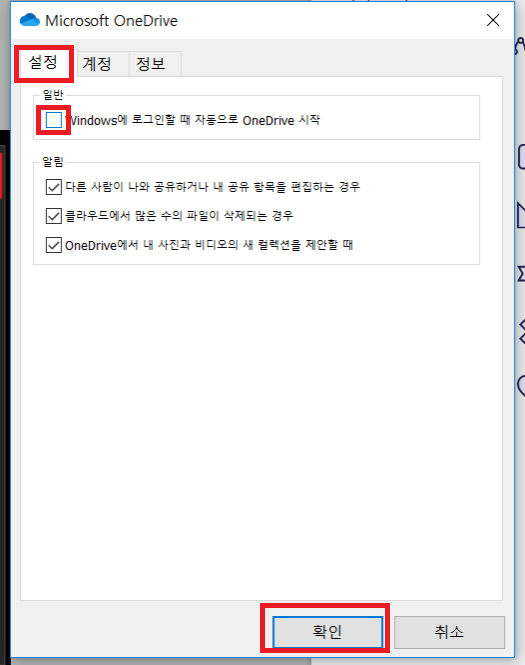Close the Microsoft OneDrive dialog

coord(493,20)
